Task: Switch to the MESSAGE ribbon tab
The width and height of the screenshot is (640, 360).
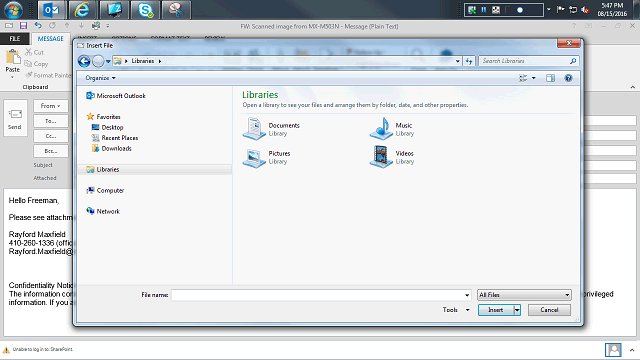Action: pyautogui.click(x=51, y=39)
